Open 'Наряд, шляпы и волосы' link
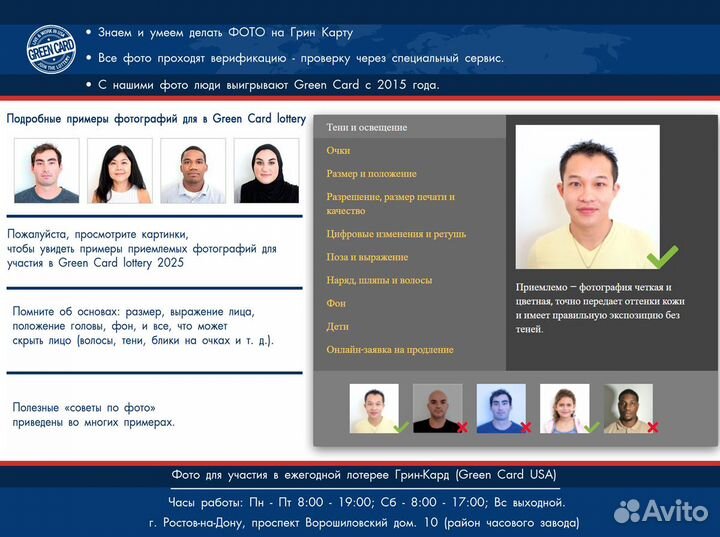Viewport: 720px width, 537px height. coord(379,280)
